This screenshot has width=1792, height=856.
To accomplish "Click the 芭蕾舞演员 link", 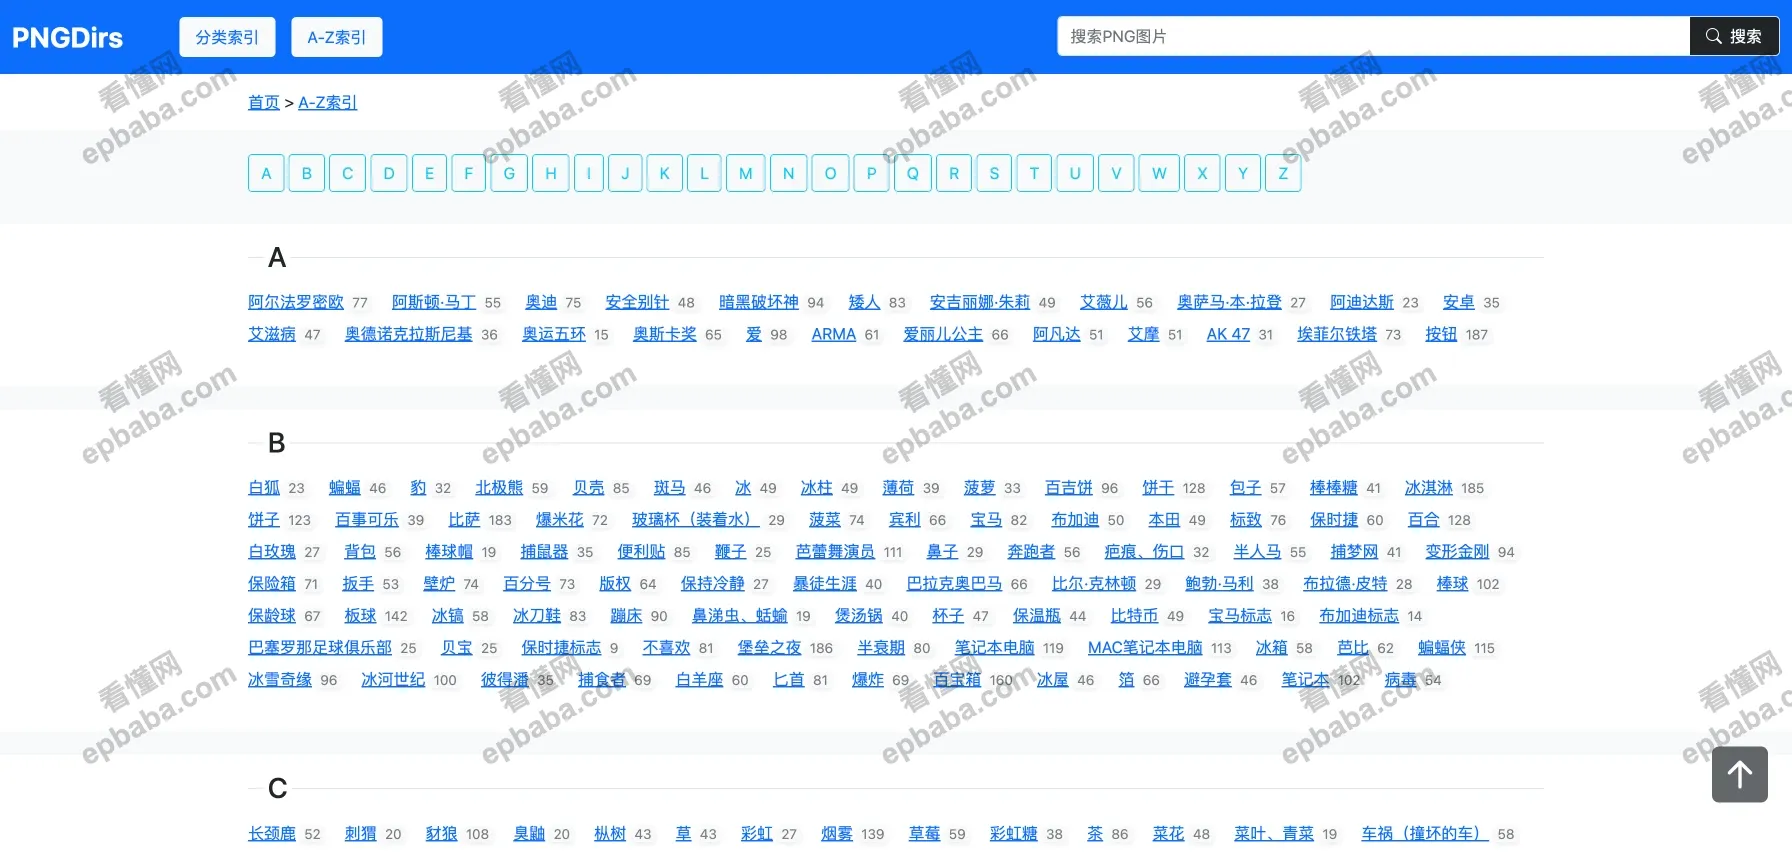I will coord(835,552).
